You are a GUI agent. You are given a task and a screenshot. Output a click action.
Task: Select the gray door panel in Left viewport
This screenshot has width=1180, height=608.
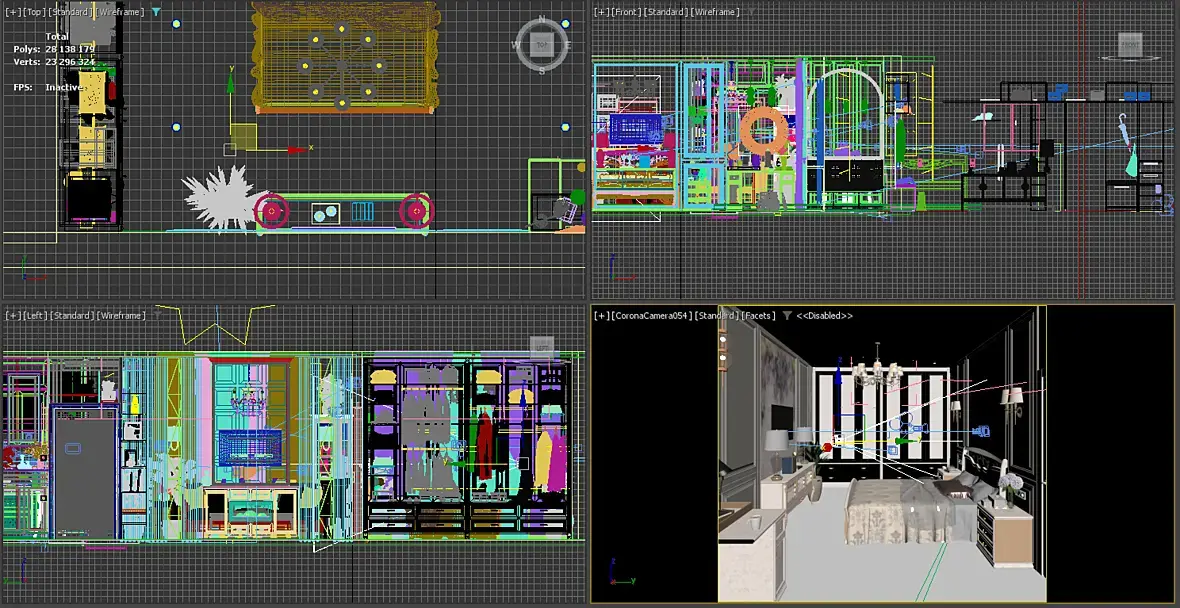(85, 473)
